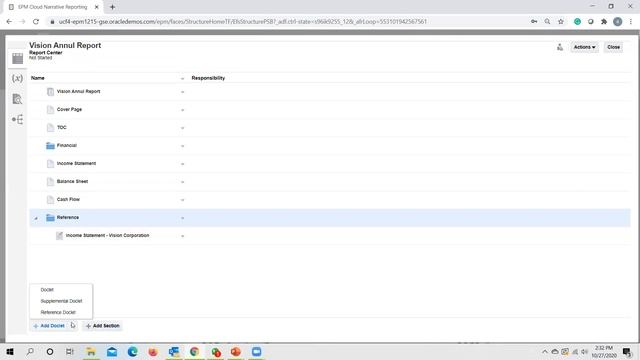Screen dimensions: 640x360
Task: Click the TOC document icon
Action: (50, 127)
